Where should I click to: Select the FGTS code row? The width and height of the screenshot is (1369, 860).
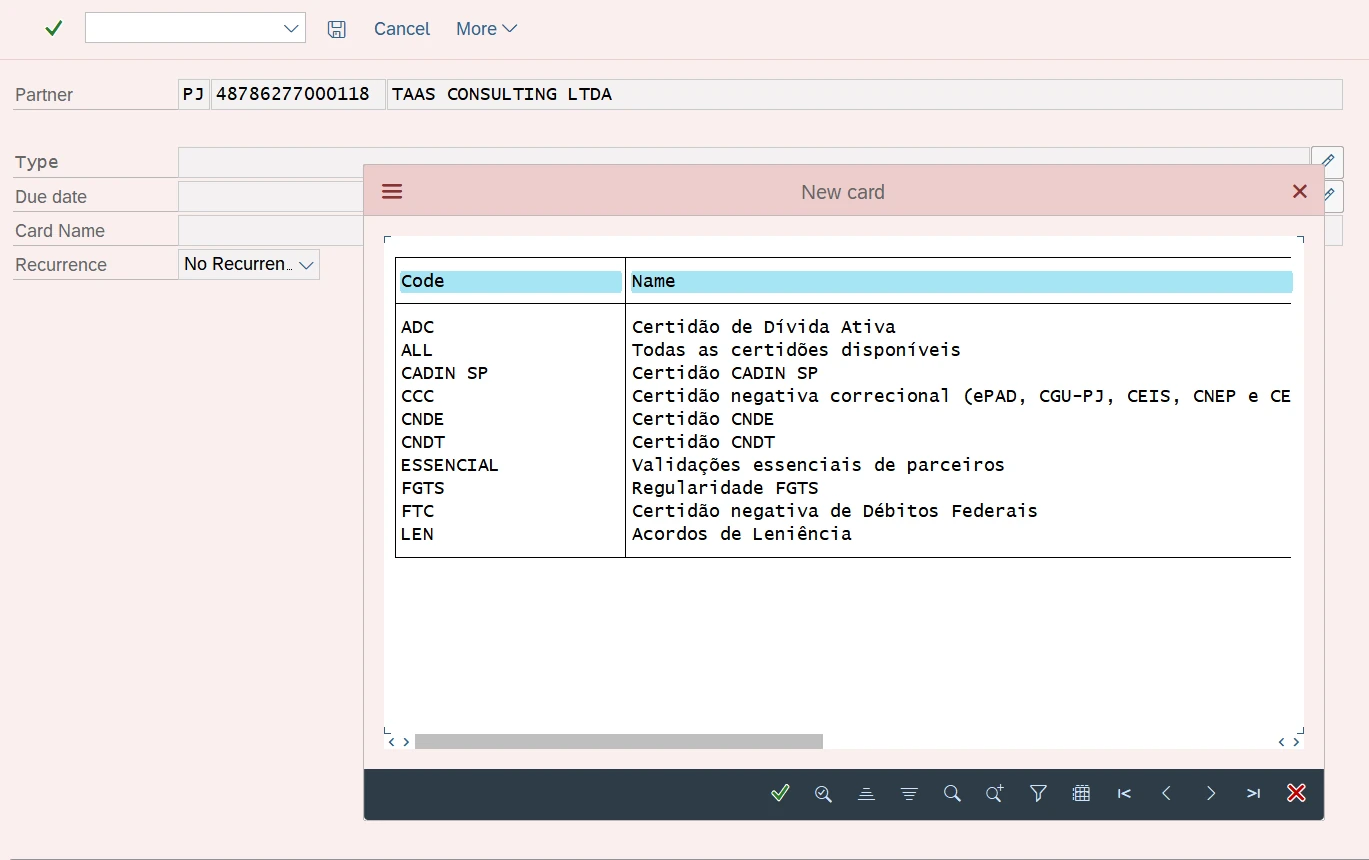point(422,488)
